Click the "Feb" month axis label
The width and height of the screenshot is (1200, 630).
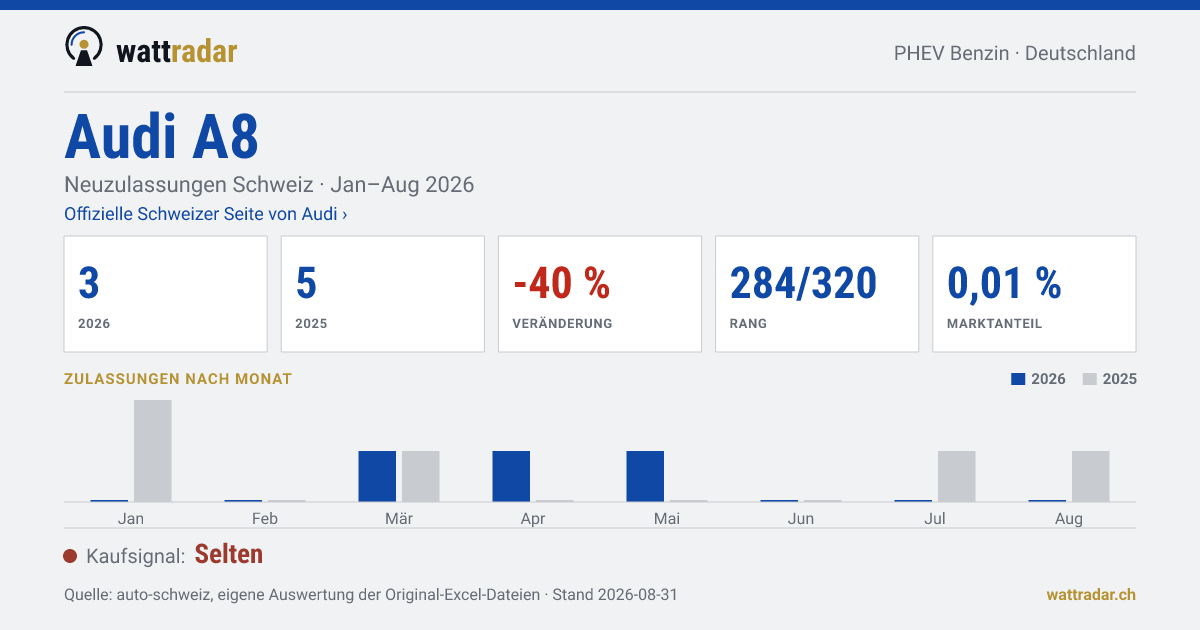click(x=265, y=519)
